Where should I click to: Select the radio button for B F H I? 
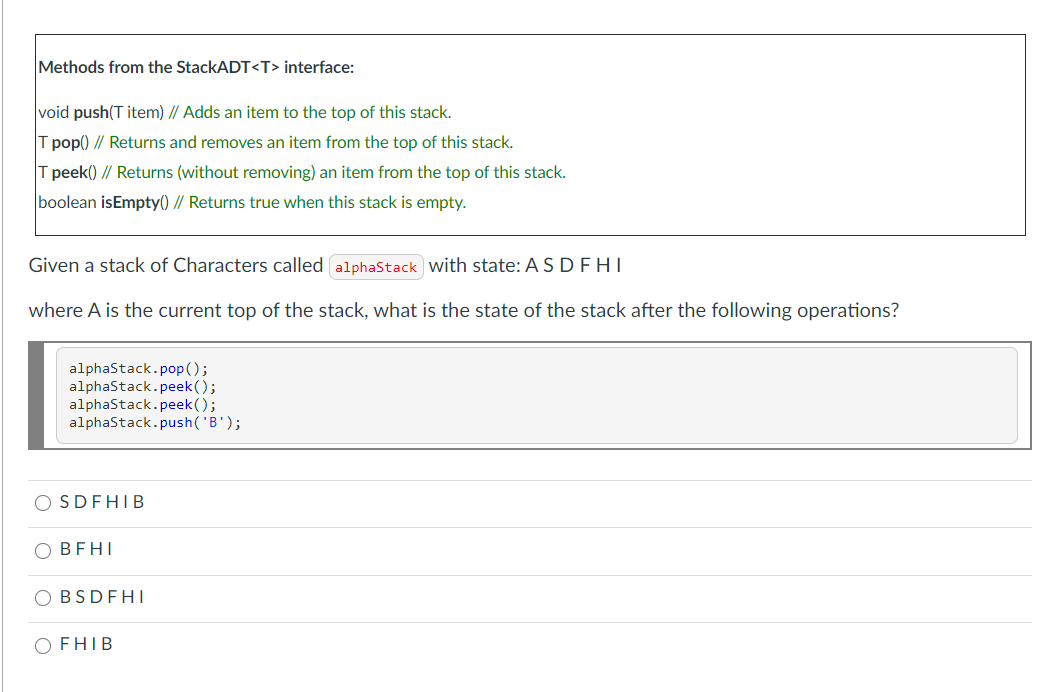coord(43,550)
